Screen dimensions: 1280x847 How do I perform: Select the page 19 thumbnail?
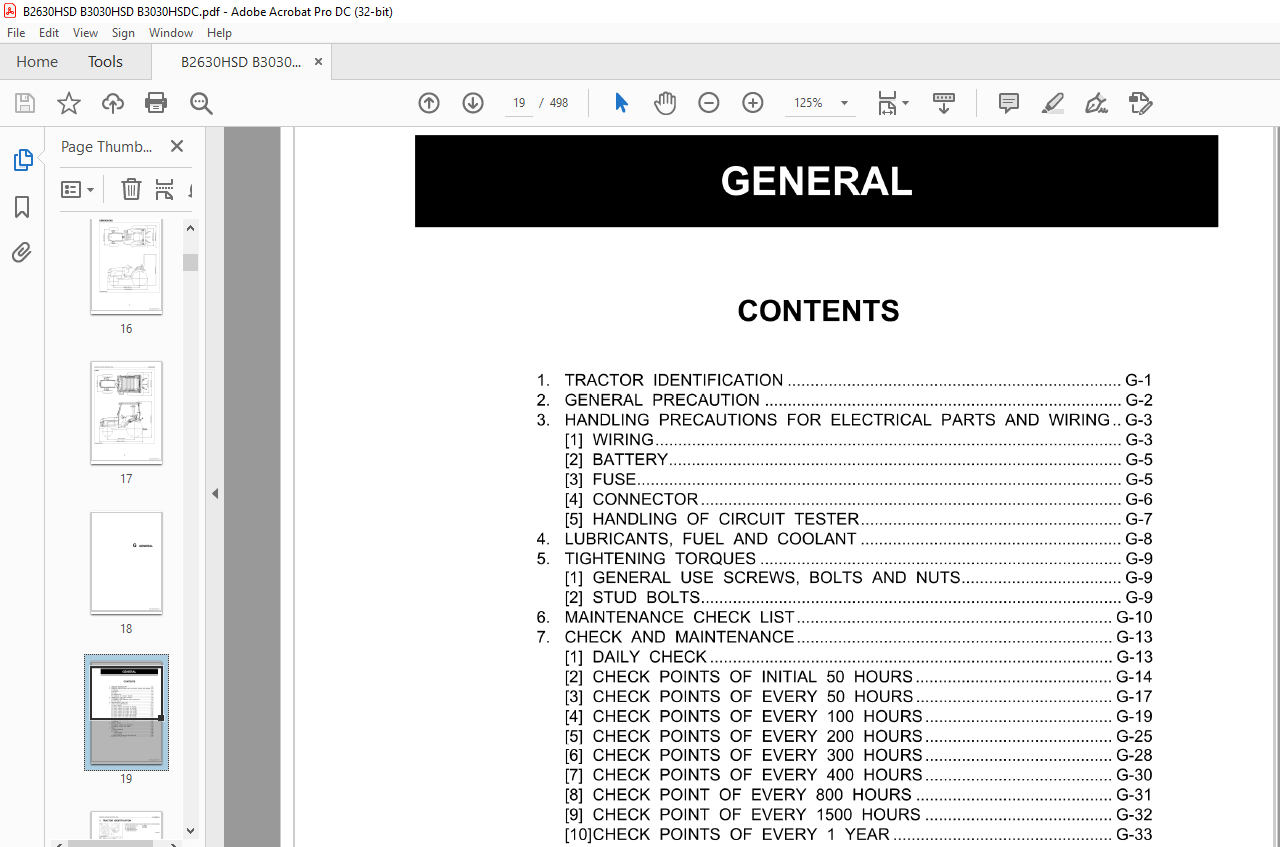(x=126, y=713)
